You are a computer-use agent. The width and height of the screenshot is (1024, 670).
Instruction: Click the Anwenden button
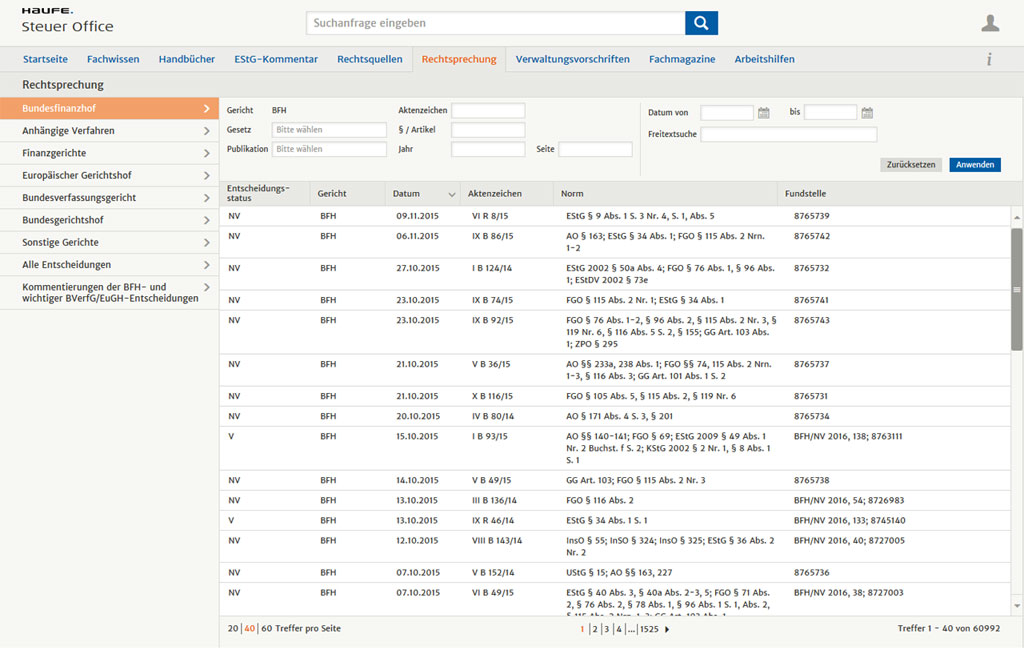974,165
